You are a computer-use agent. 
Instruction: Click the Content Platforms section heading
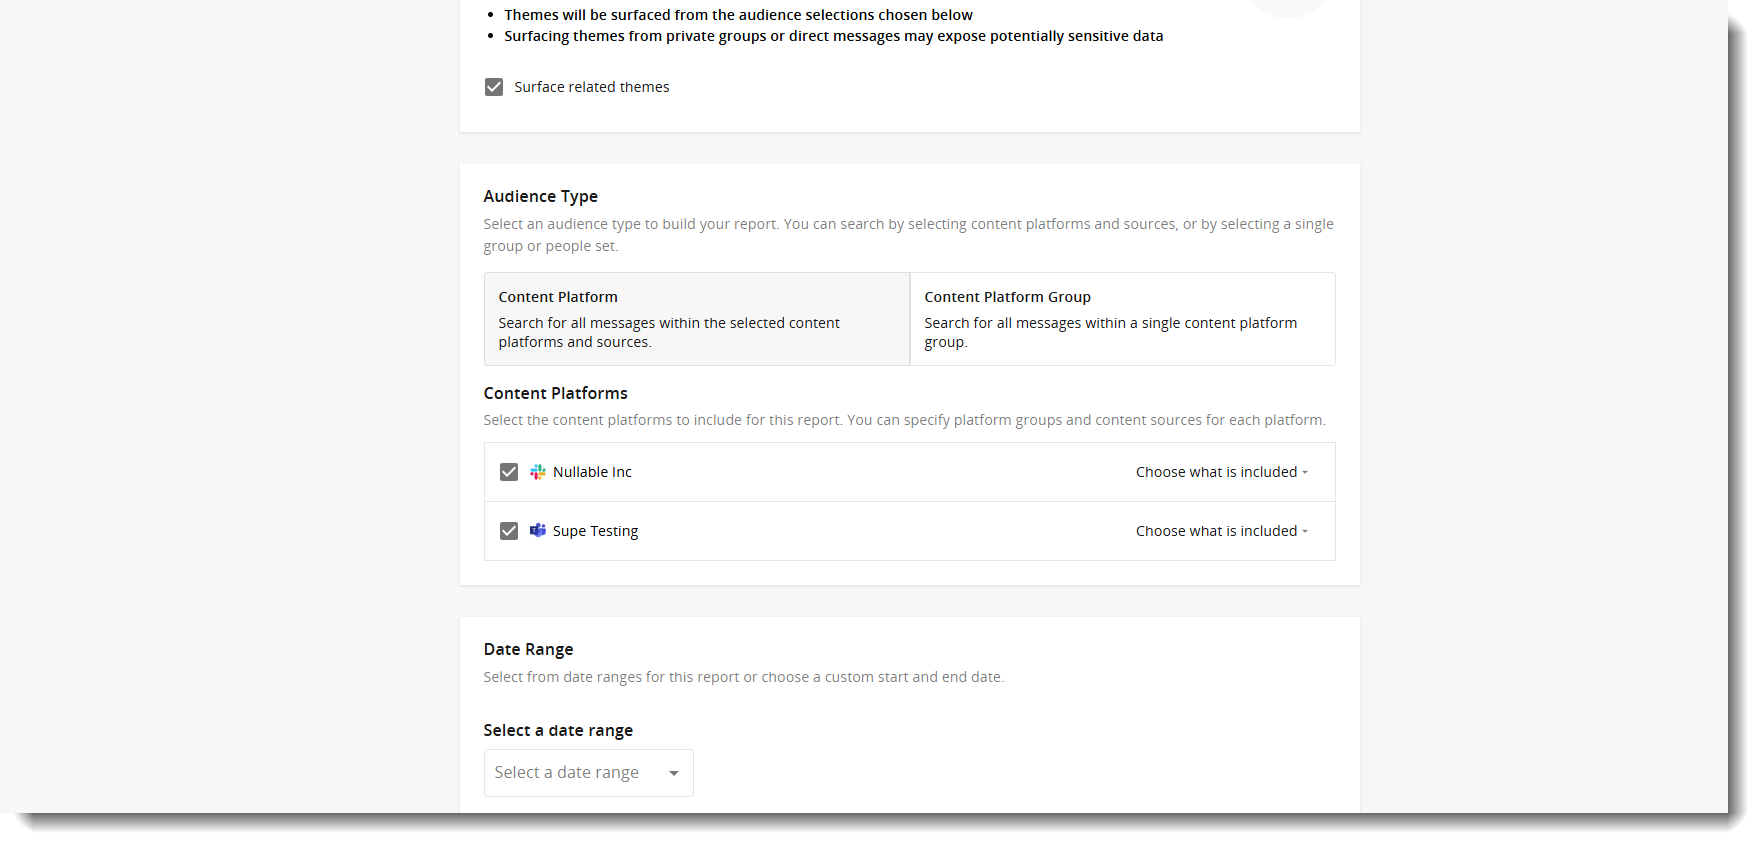point(556,393)
